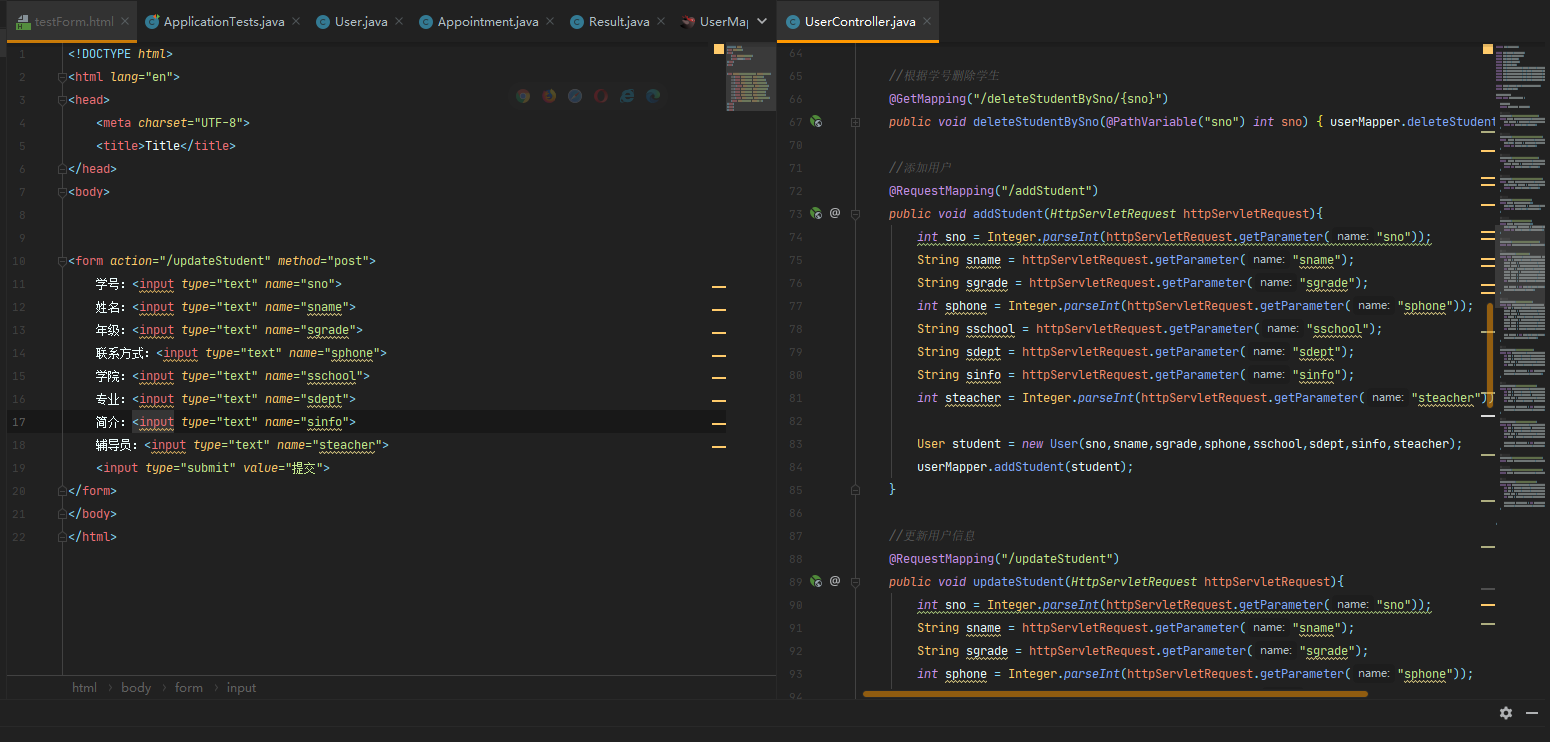
Task: Open page preview in Edge browser
Action: [x=653, y=96]
